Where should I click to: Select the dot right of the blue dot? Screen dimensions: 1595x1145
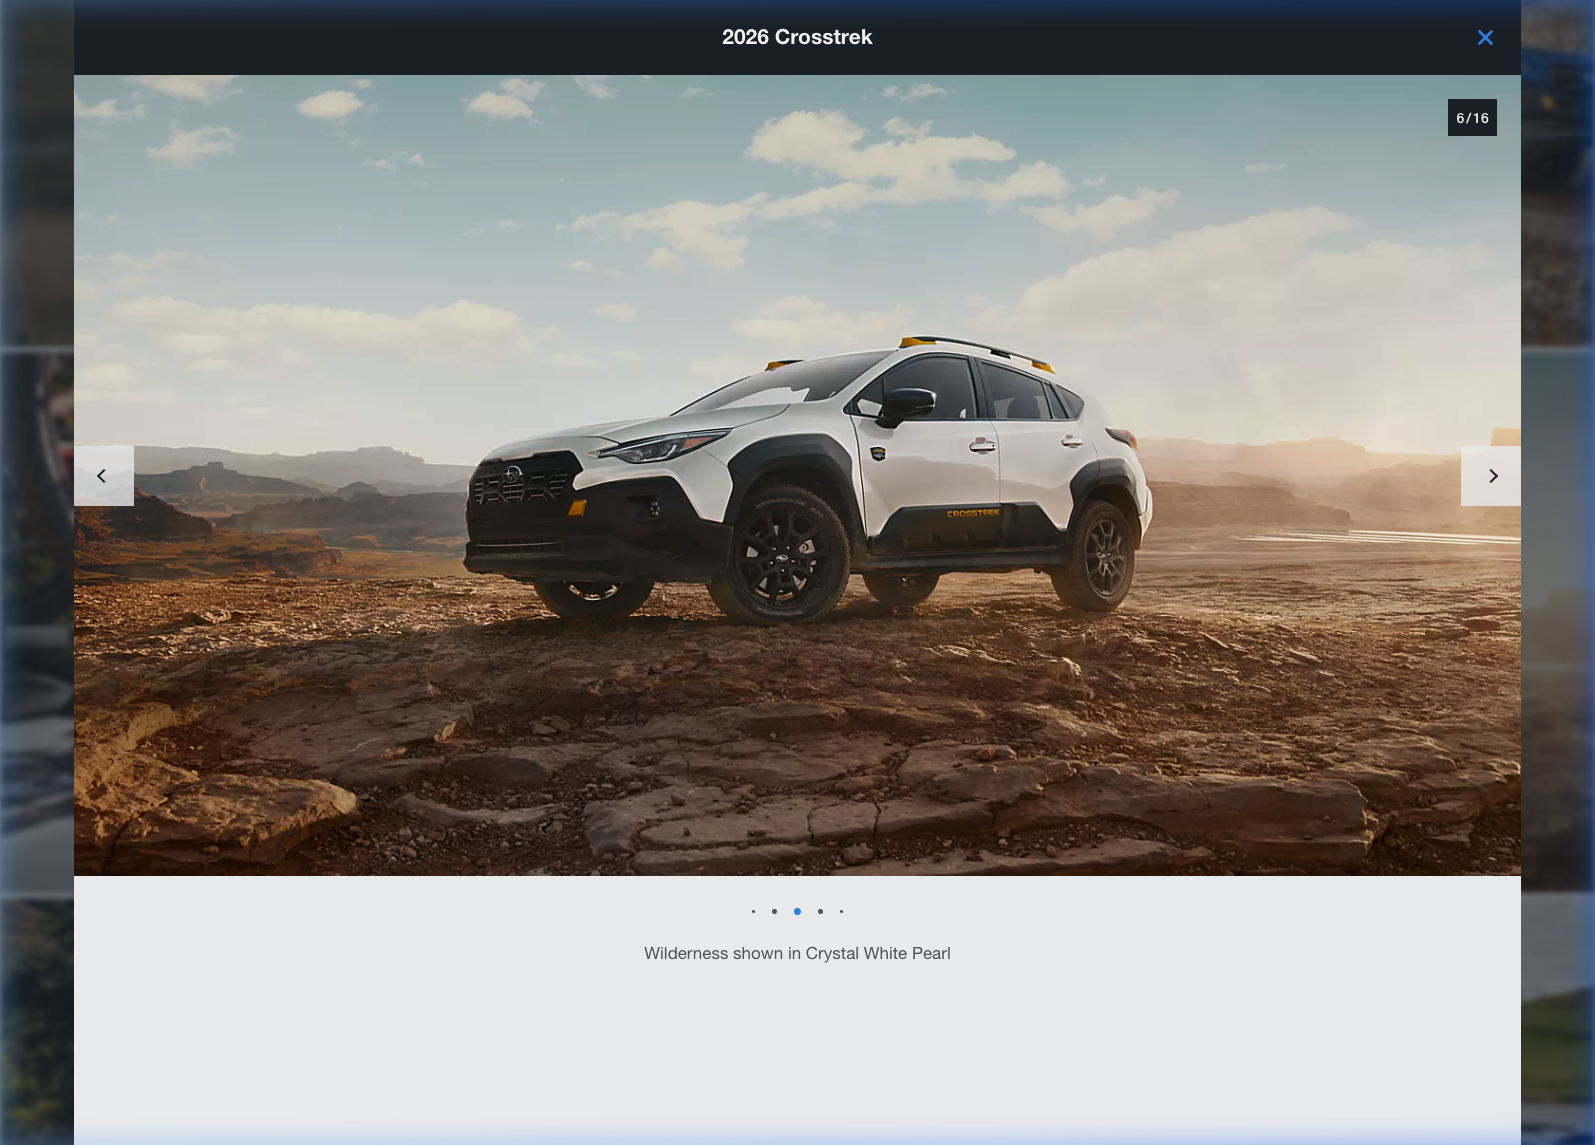tap(820, 911)
